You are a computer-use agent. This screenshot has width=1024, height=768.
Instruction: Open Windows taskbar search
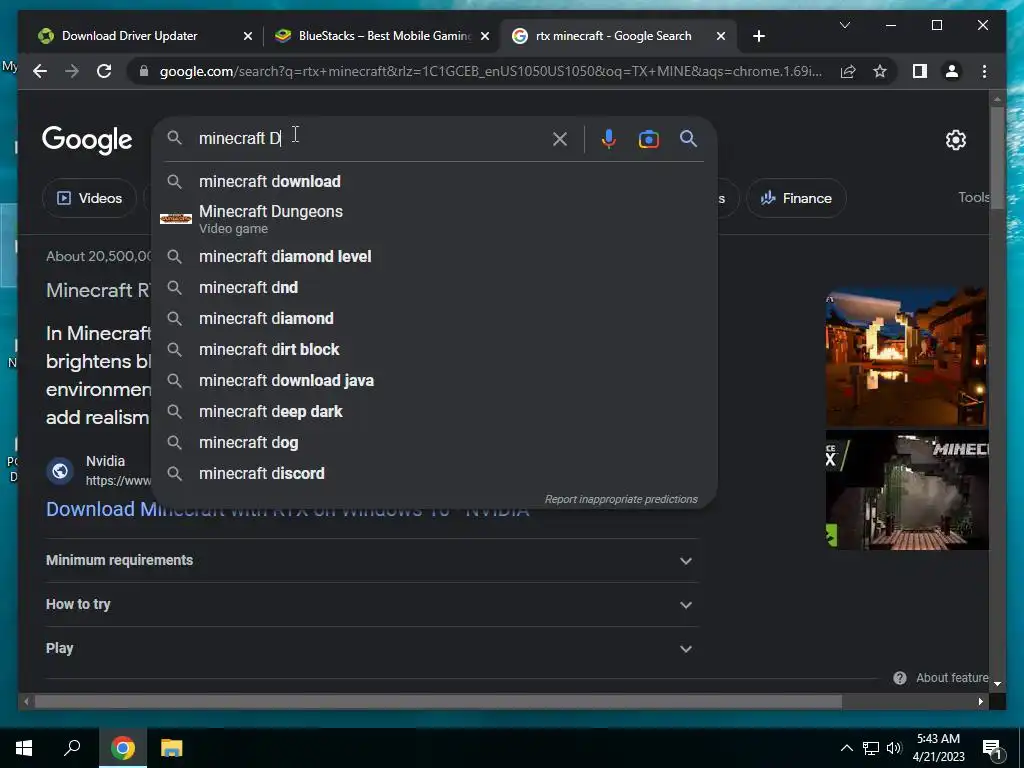[x=72, y=748]
